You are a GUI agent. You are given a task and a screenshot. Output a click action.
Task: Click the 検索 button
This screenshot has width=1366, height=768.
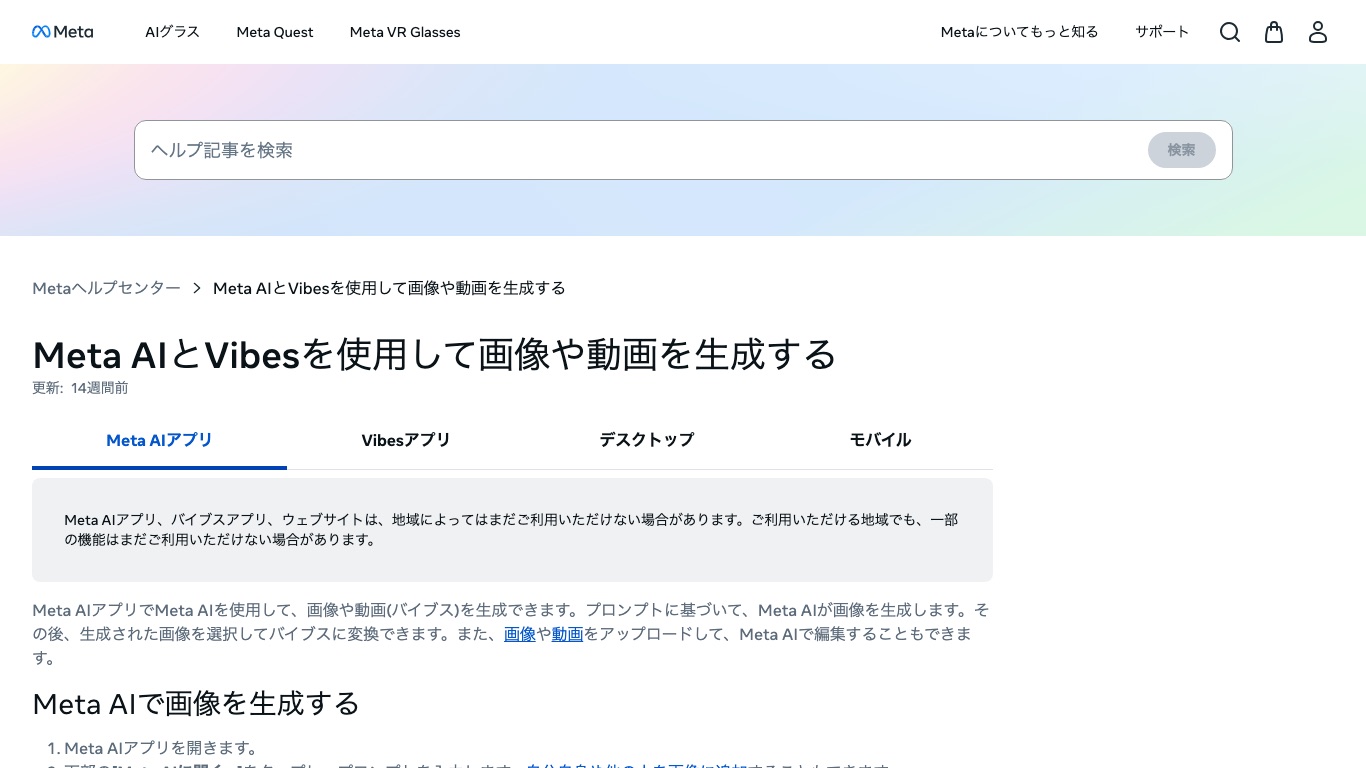click(1181, 150)
